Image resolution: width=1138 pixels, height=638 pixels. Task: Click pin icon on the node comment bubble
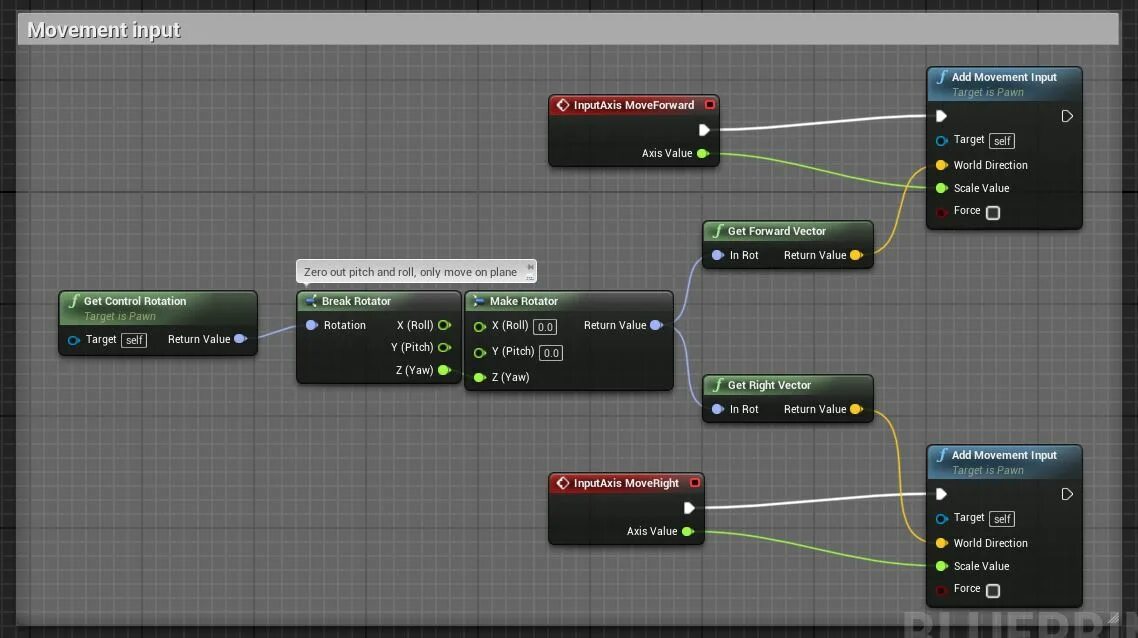530,267
